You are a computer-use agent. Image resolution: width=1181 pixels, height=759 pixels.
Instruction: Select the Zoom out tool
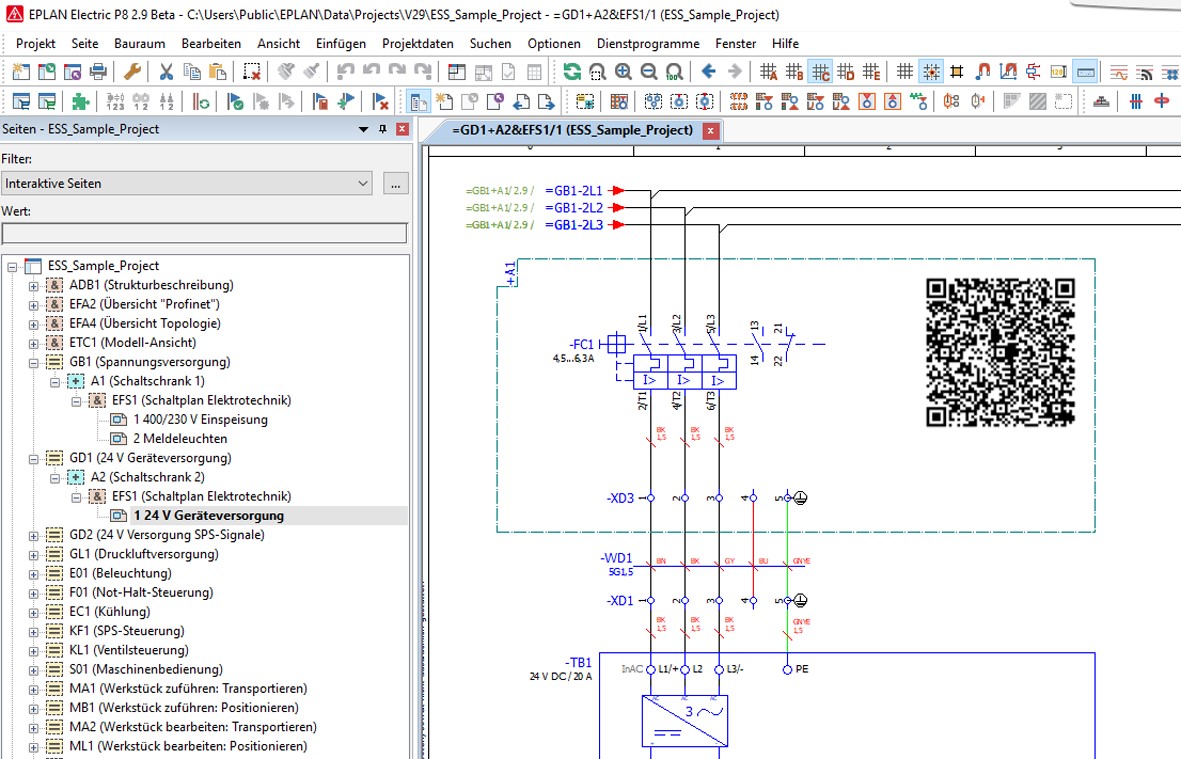(x=648, y=72)
